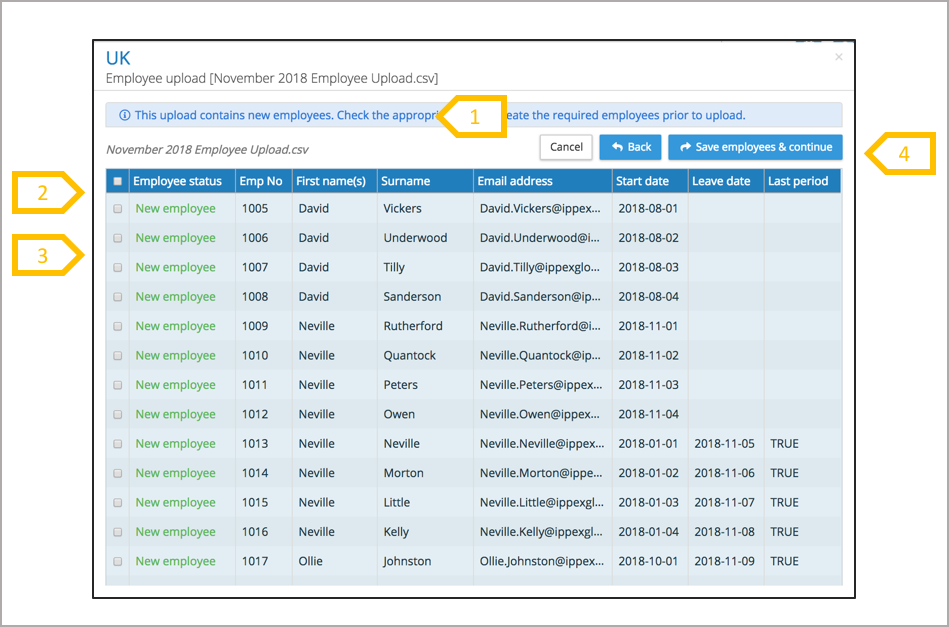Click the Back button
The width and height of the screenshot is (949, 627).
pyautogui.click(x=630, y=147)
